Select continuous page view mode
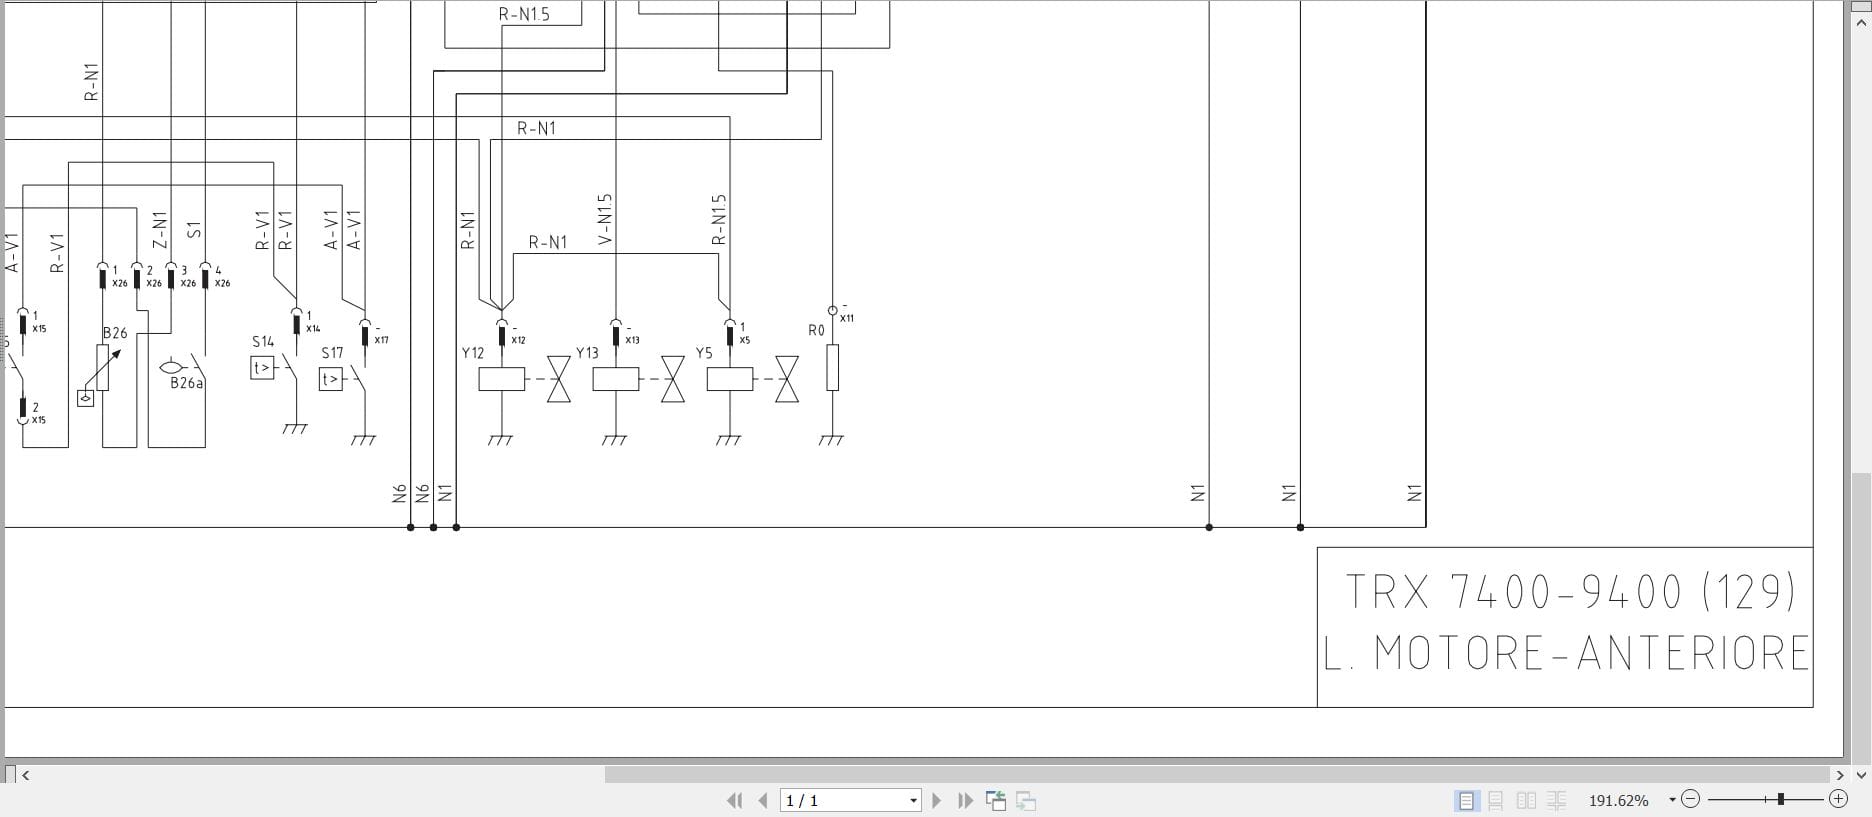The image size is (1872, 817). (x=1496, y=800)
